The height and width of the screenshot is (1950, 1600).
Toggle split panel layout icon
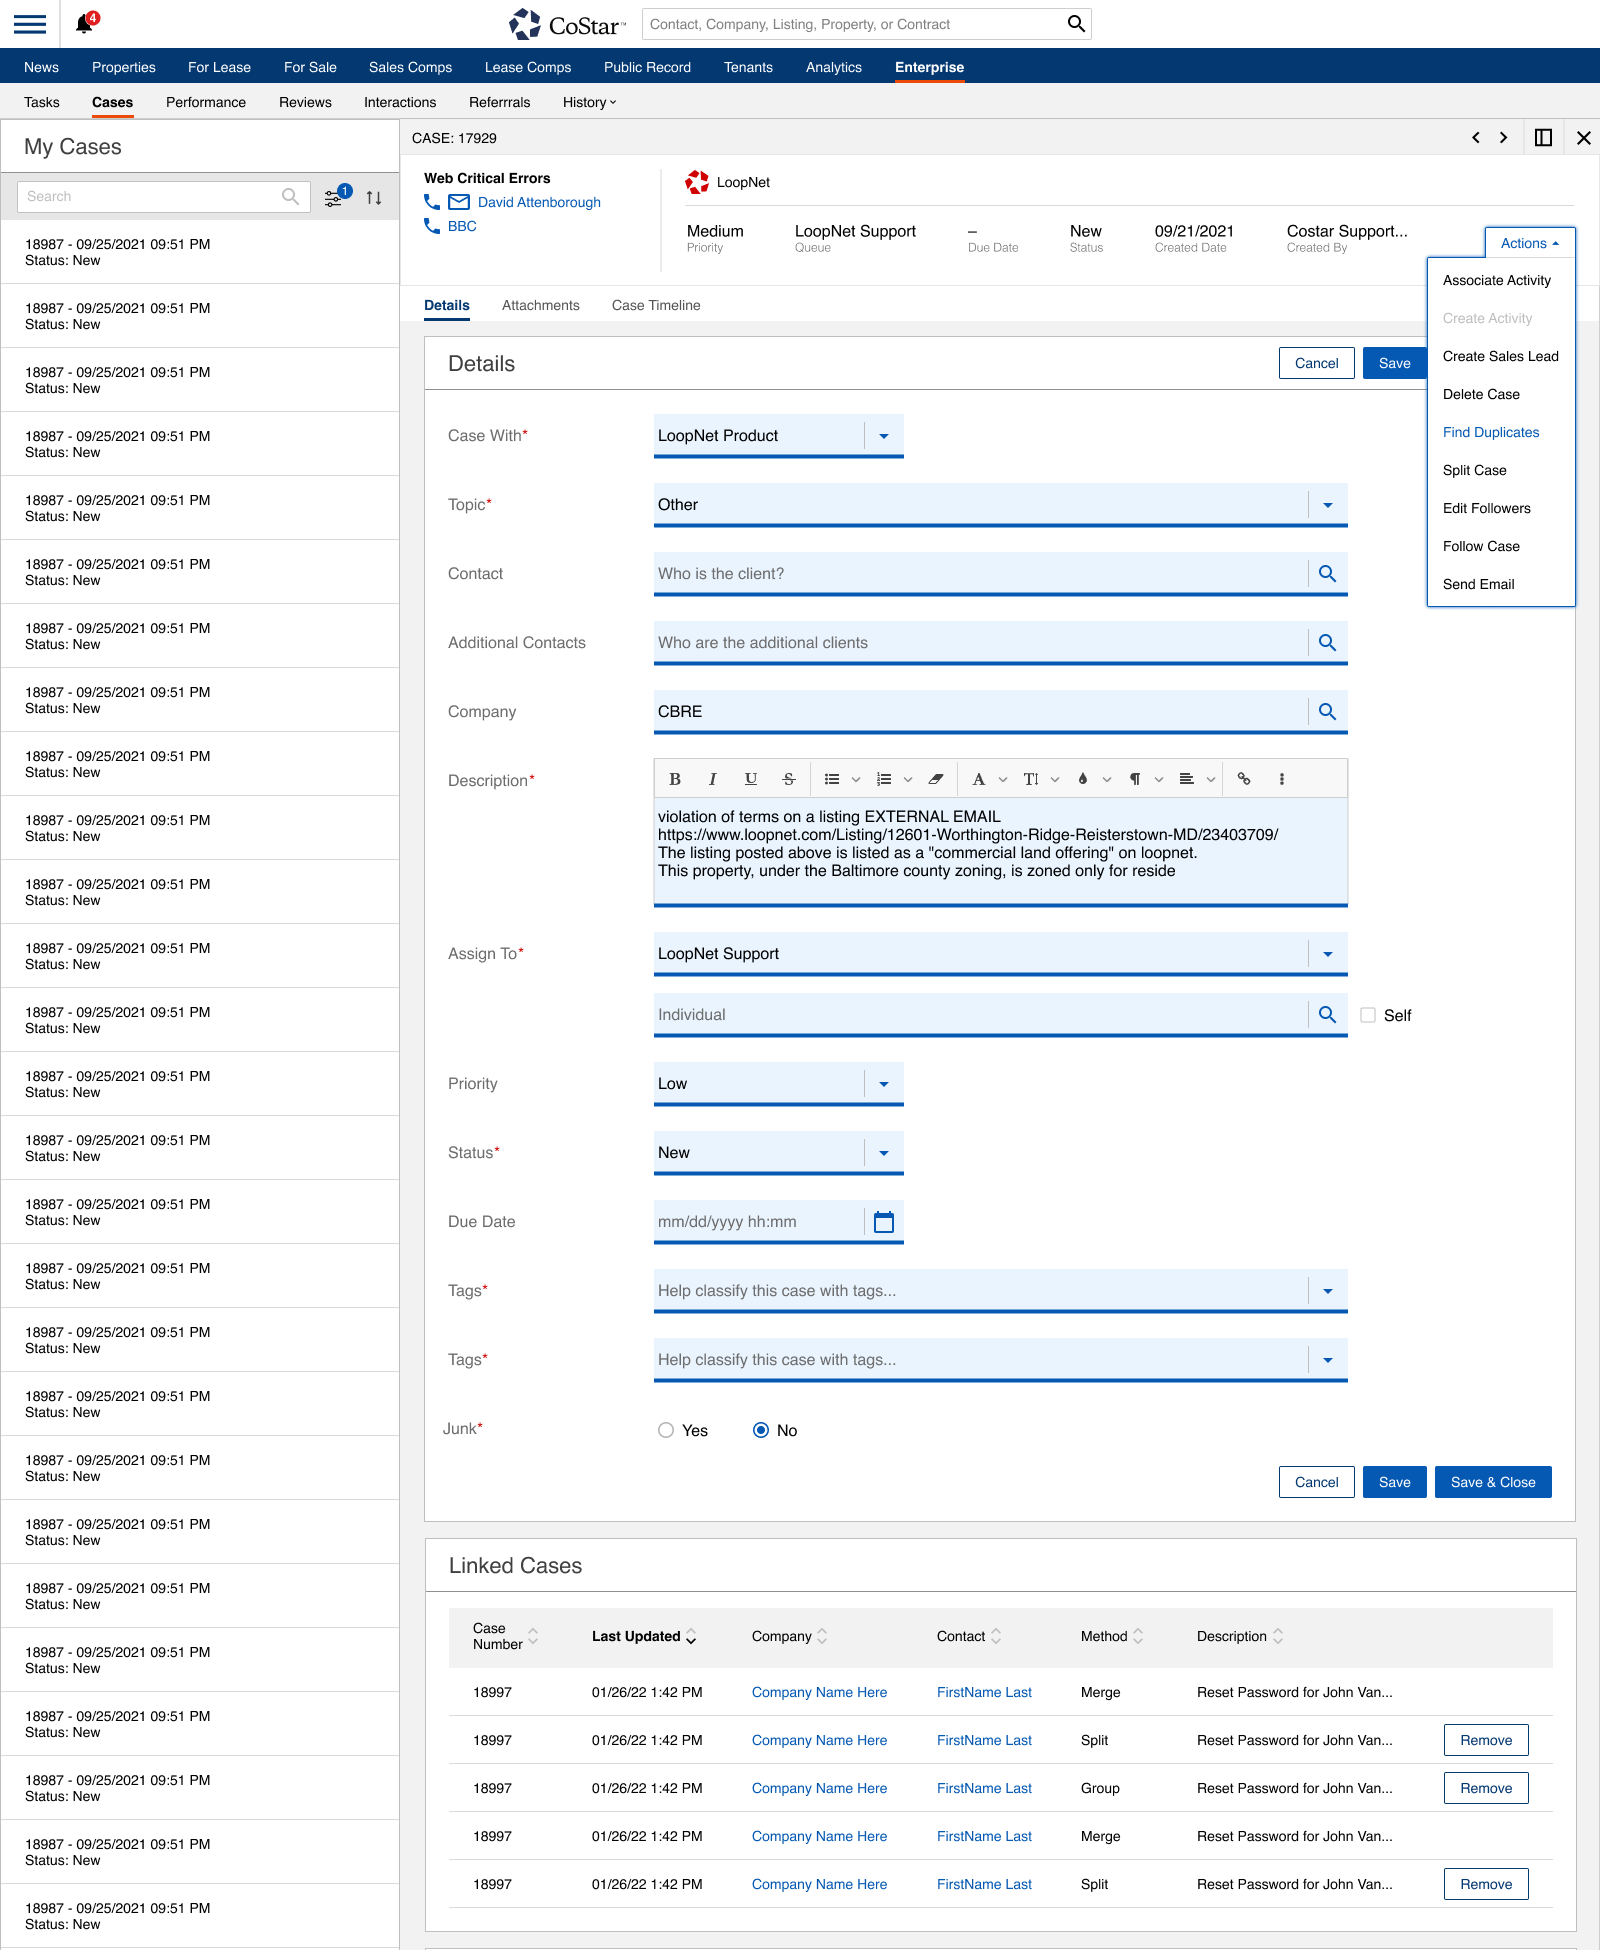coord(1543,138)
